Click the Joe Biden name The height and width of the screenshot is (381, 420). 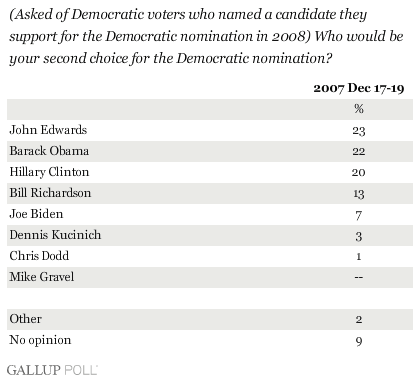click(36, 214)
